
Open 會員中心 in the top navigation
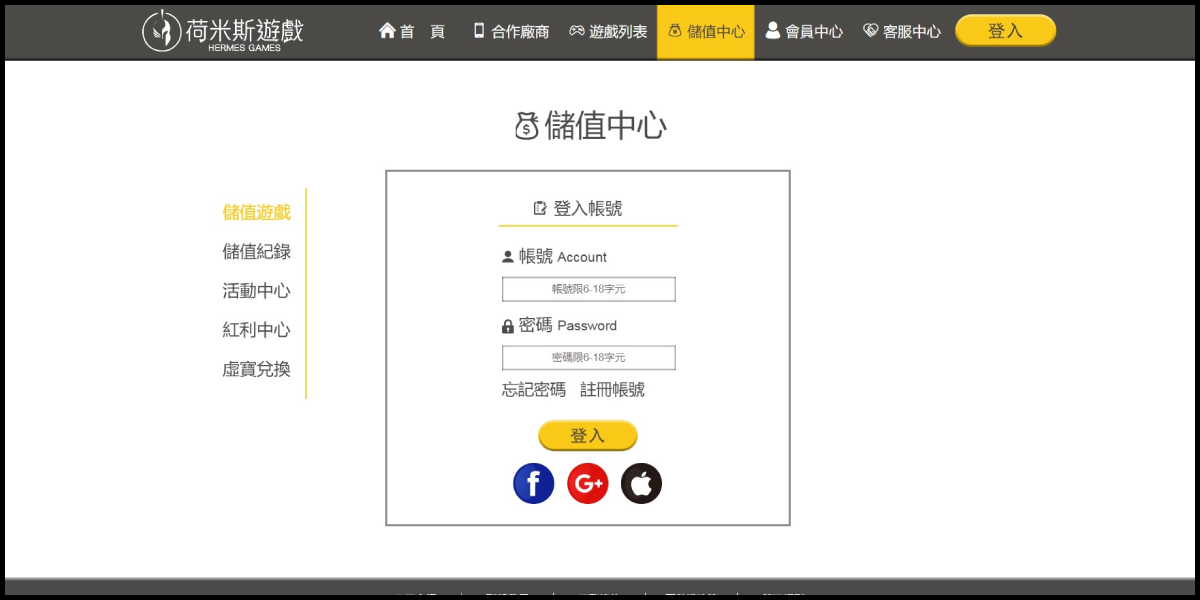click(x=804, y=31)
